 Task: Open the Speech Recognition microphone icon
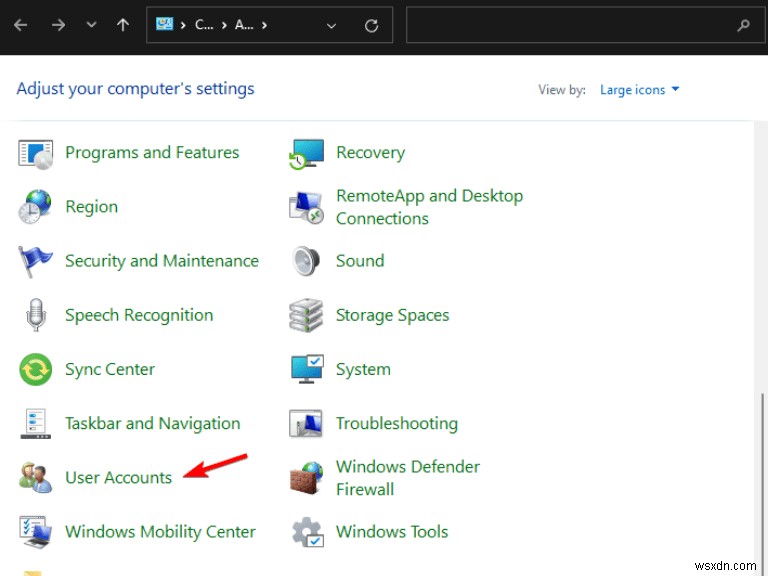tap(35, 315)
